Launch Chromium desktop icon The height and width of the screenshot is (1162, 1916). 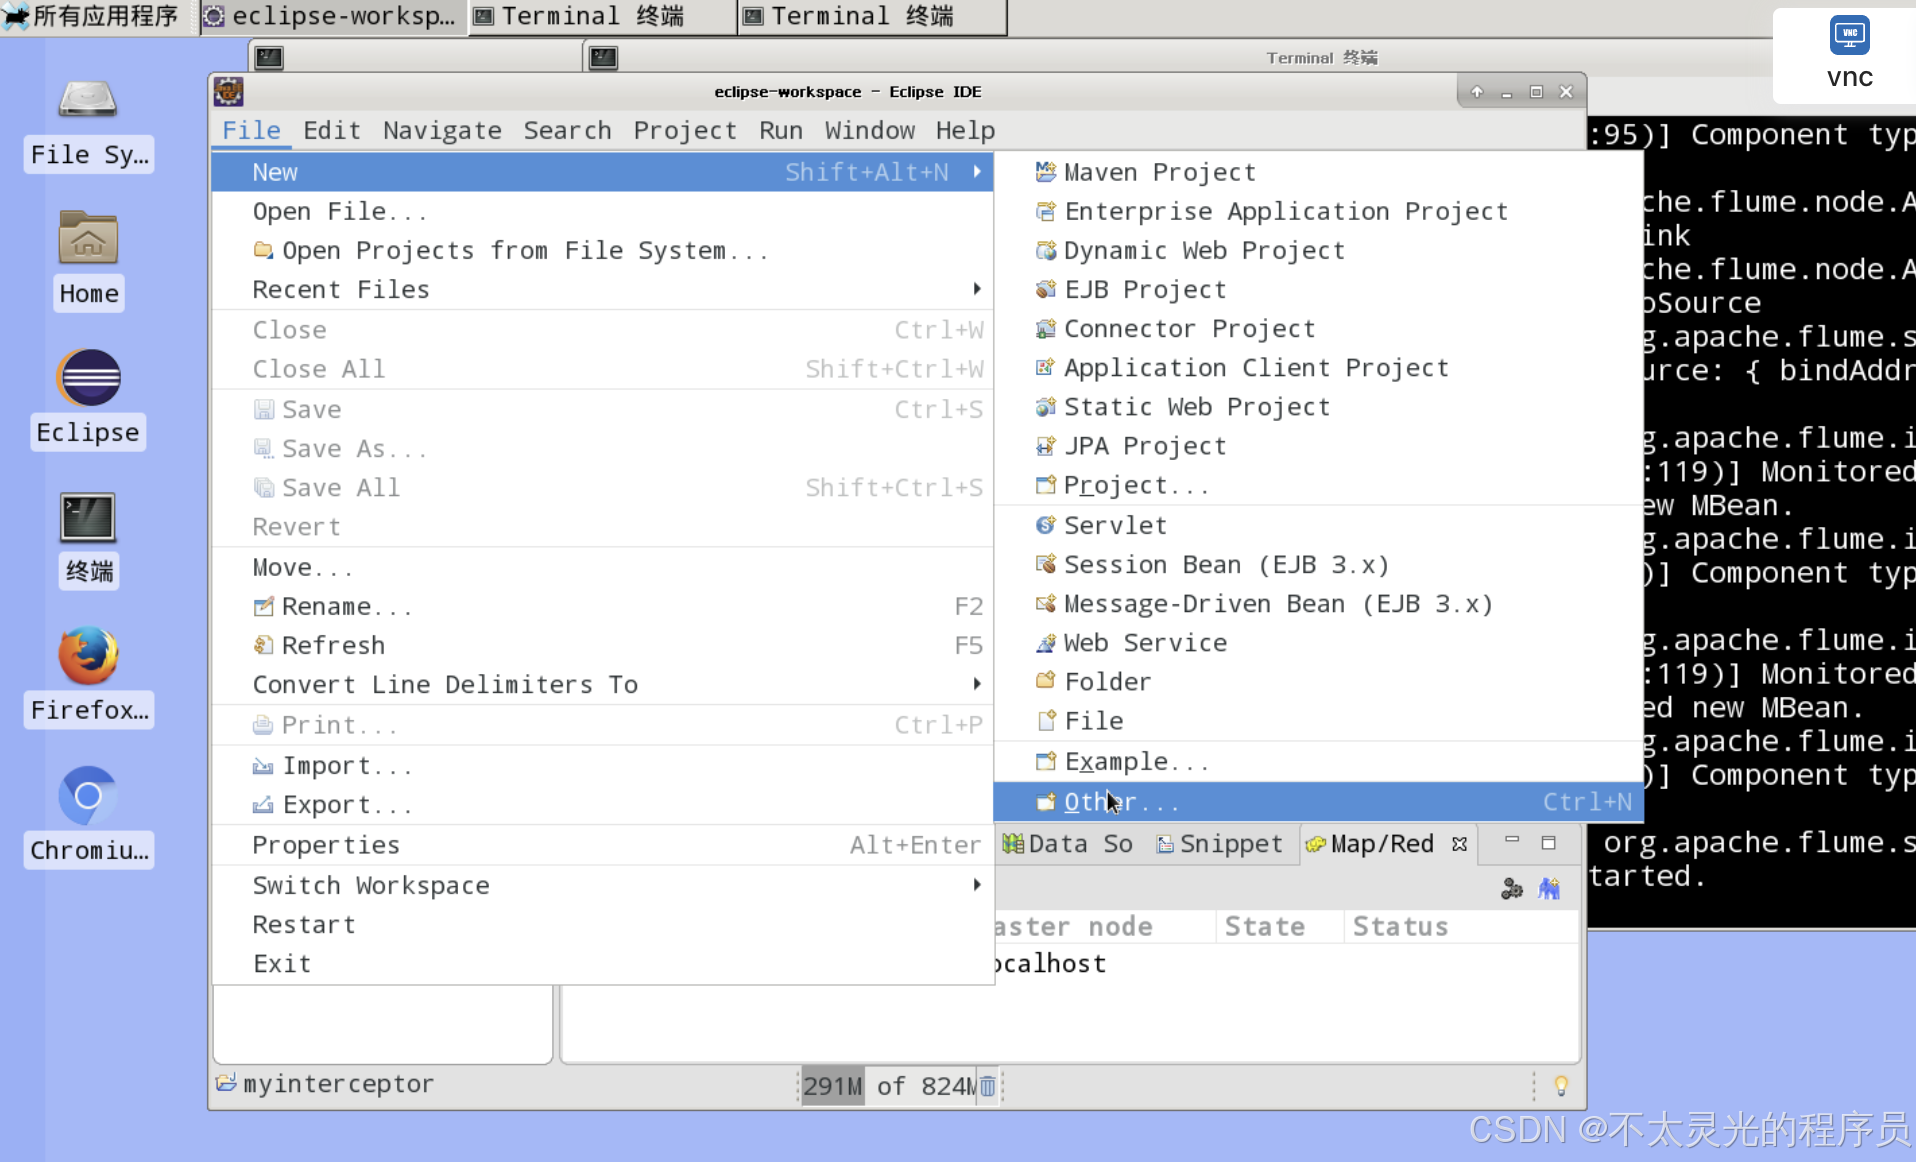point(89,816)
